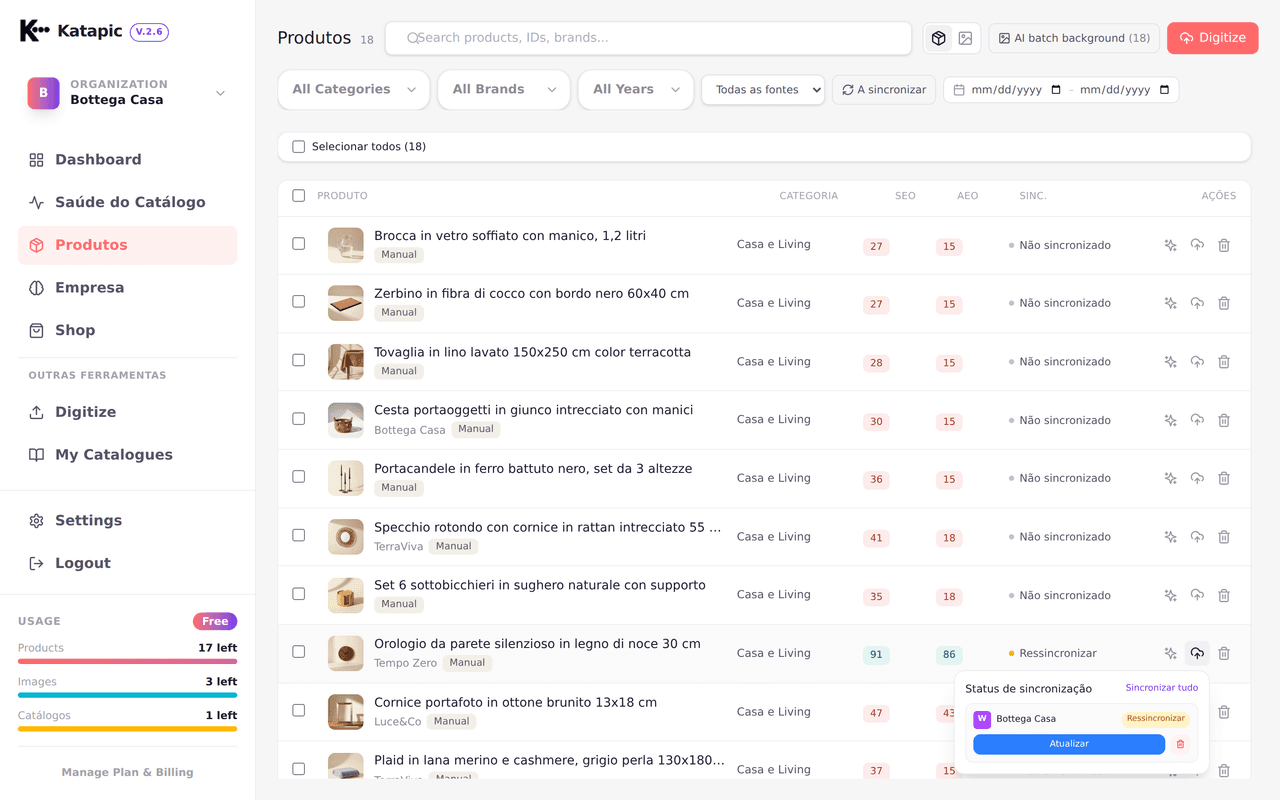This screenshot has height=800, width=1280.
Task: Click the Products usage progress bar
Action: (127, 661)
